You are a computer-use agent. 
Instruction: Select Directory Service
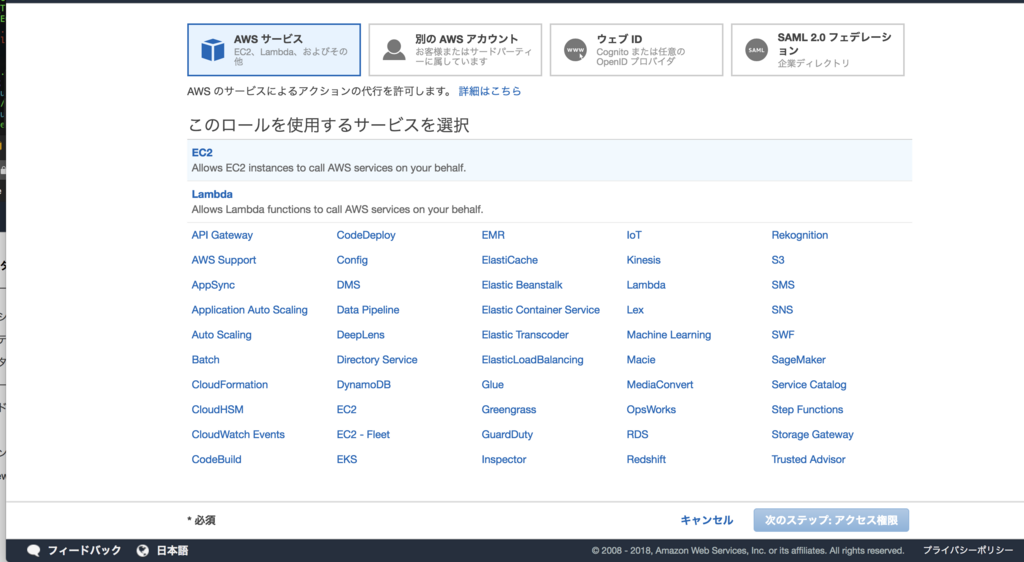[377, 360]
